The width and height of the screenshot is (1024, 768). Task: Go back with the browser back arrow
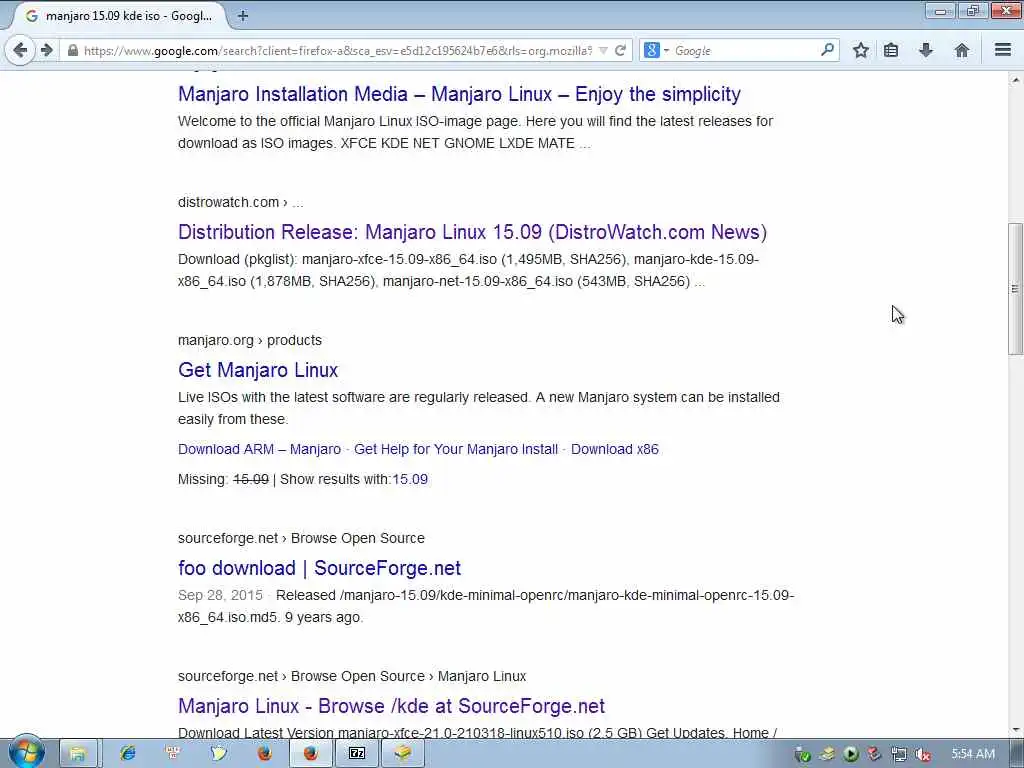tap(20, 50)
